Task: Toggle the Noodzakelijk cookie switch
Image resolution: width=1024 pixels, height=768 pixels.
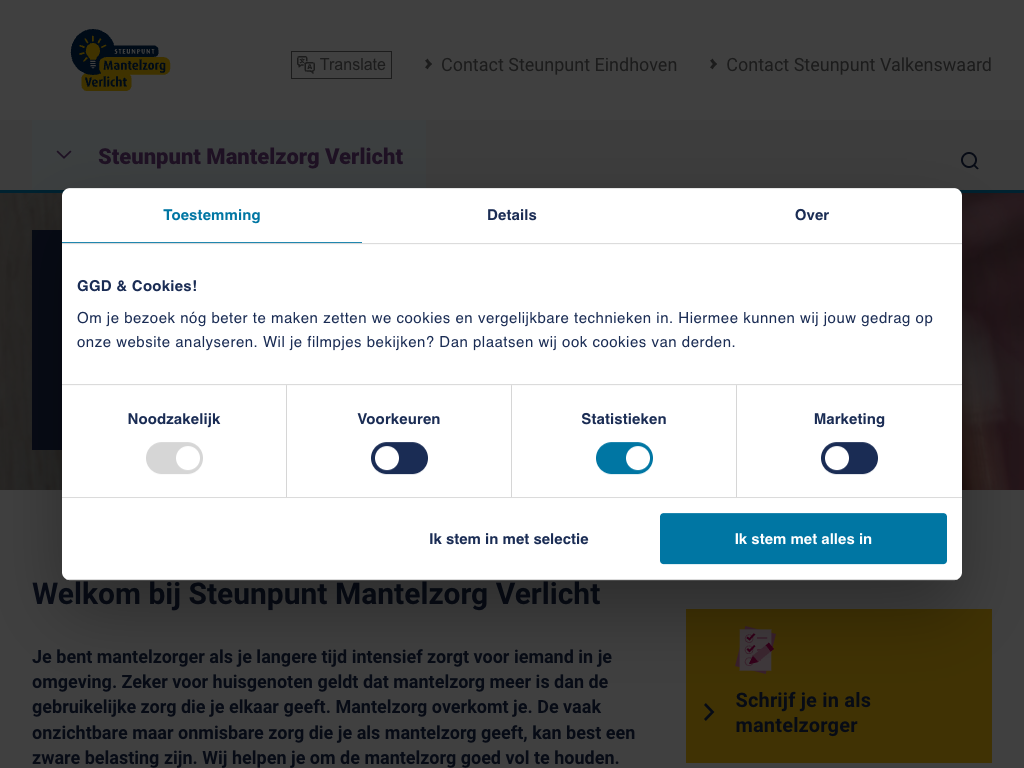Action: 174,459
